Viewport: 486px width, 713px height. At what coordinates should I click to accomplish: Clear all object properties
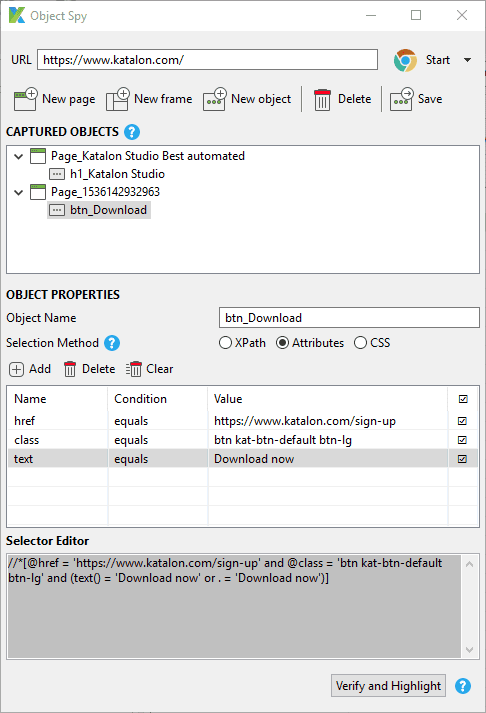pyautogui.click(x=150, y=369)
